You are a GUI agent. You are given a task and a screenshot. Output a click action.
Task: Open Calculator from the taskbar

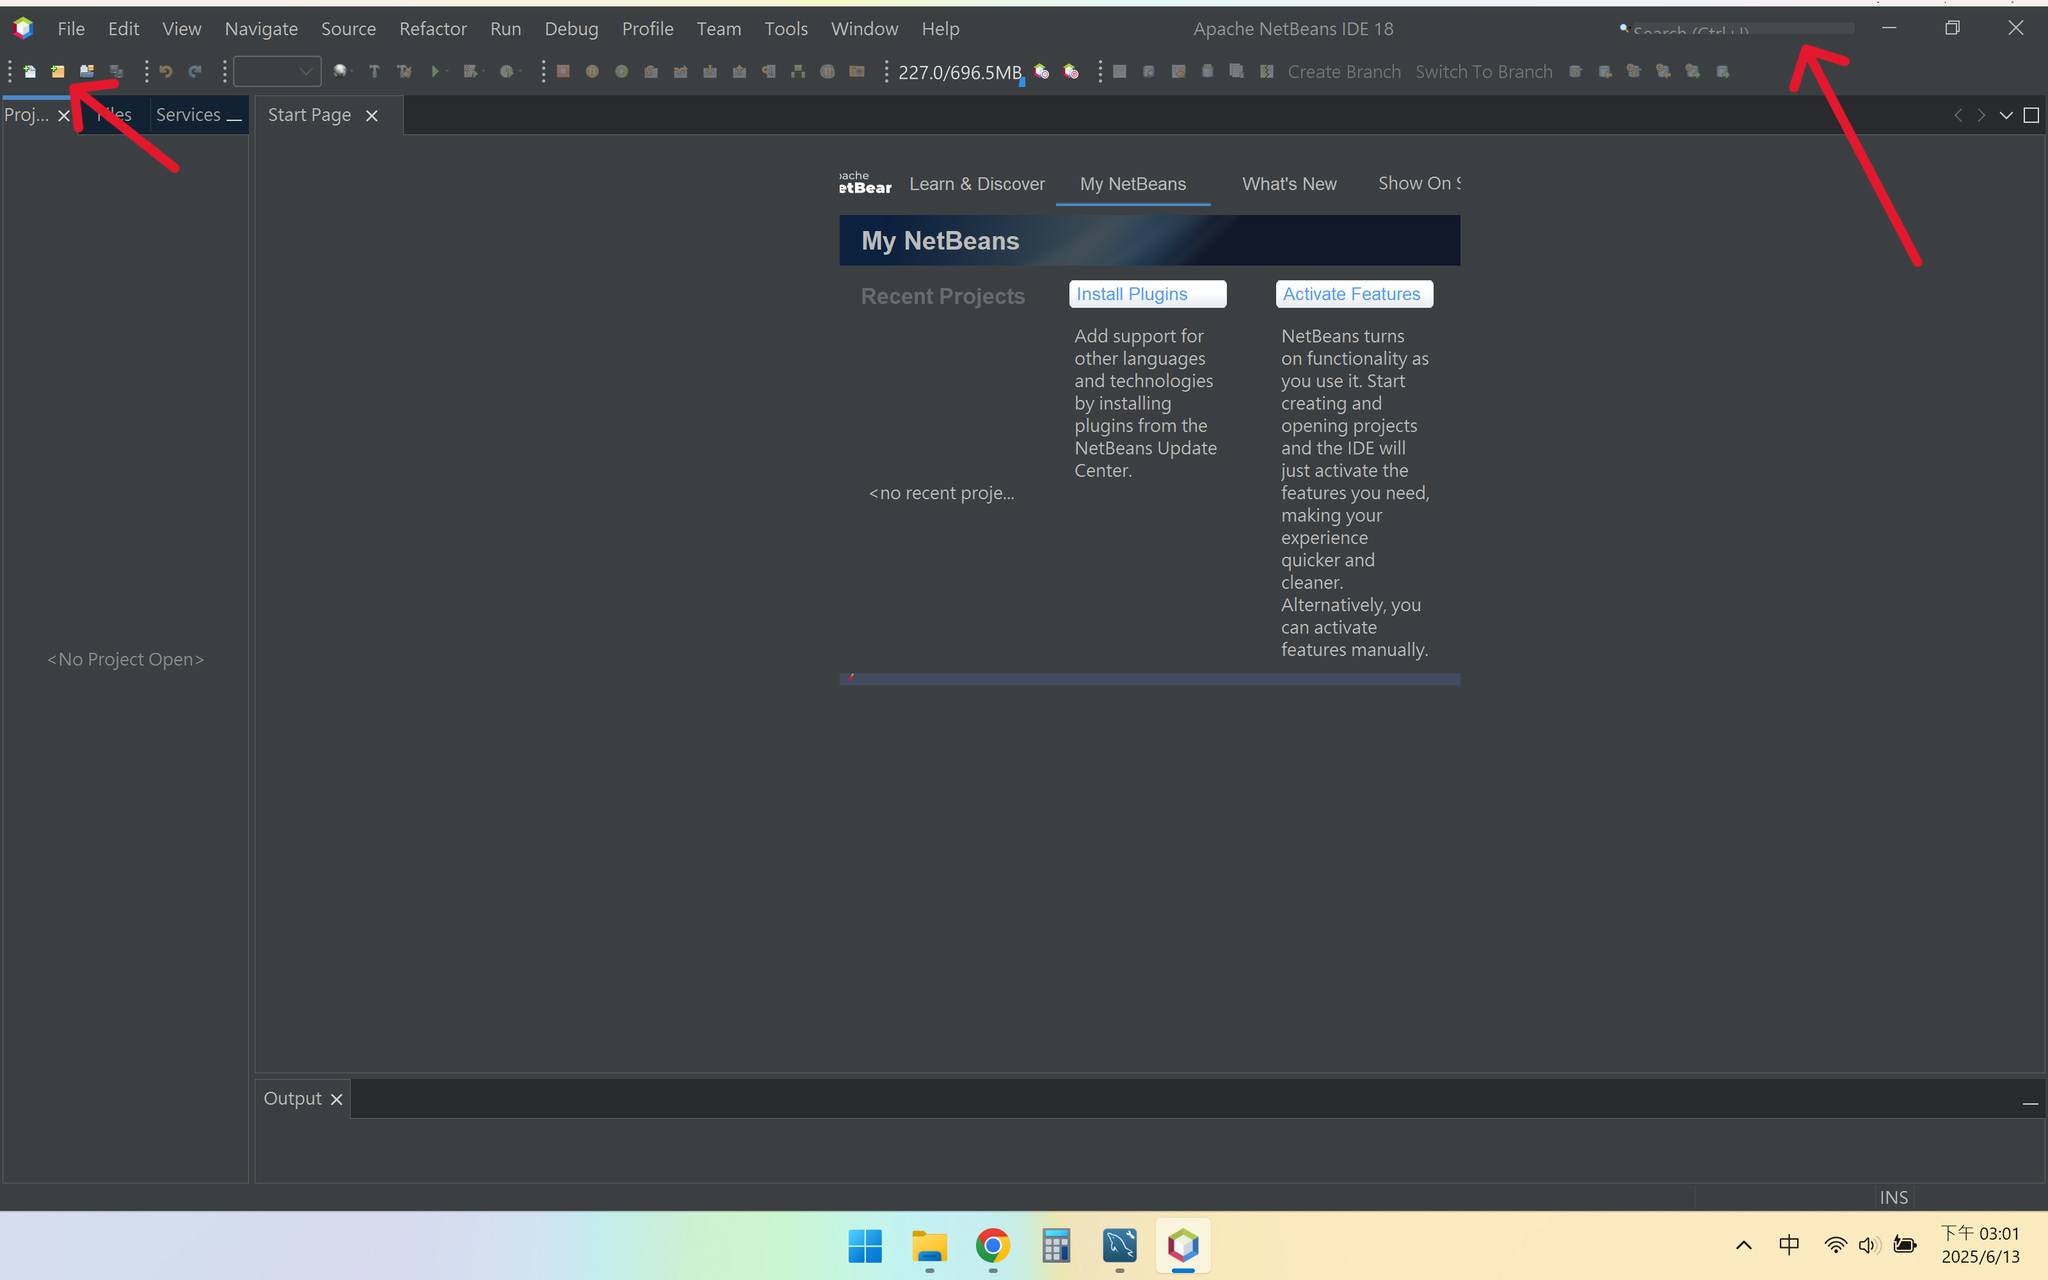coord(1056,1246)
